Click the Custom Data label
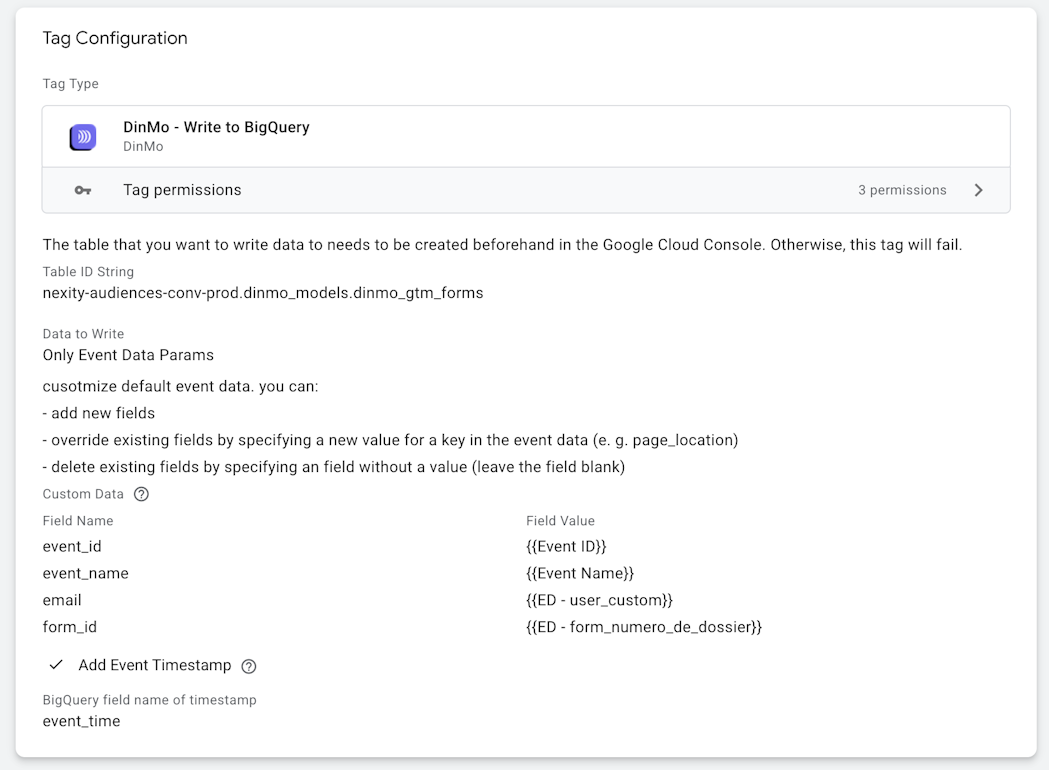Viewport: 1049px width, 770px height. (x=83, y=494)
